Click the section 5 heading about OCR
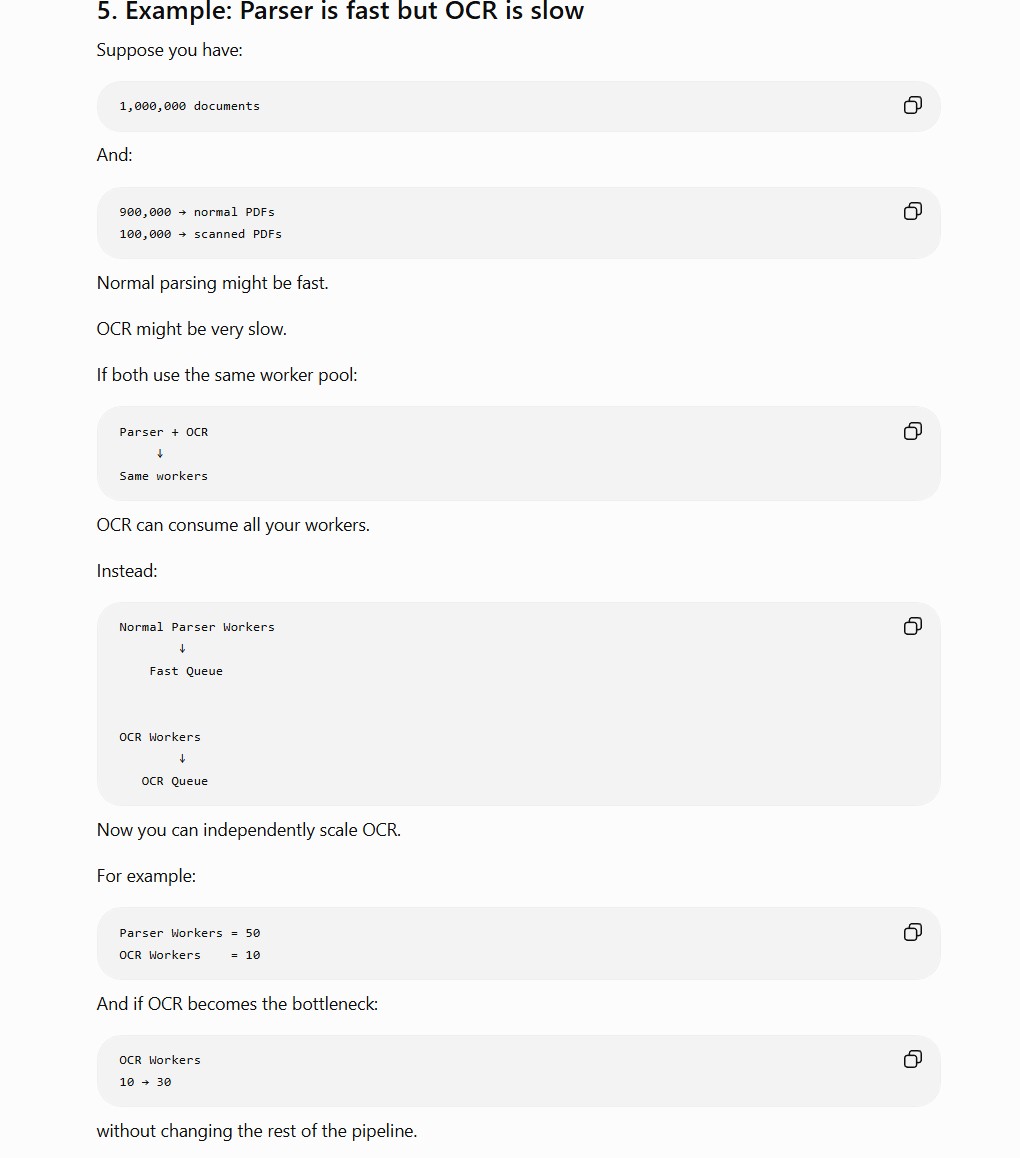 point(340,11)
